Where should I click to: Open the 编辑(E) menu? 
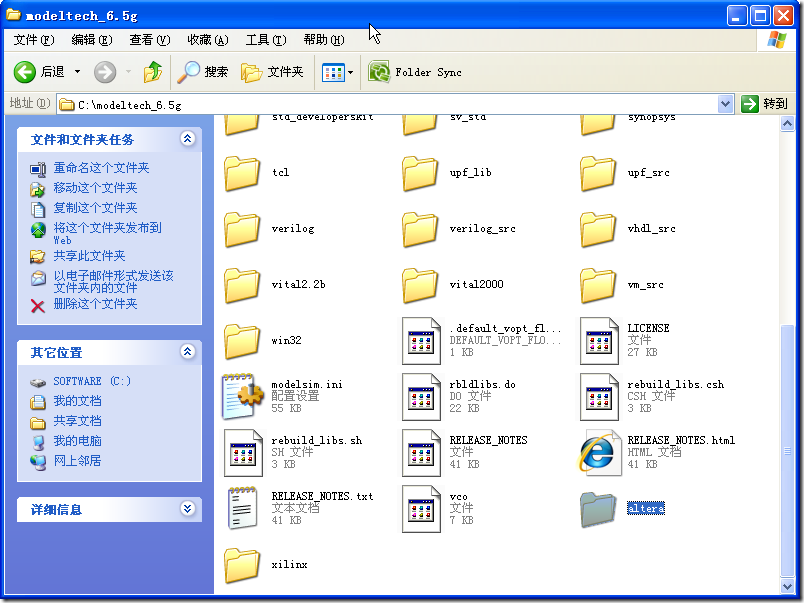pyautogui.click(x=92, y=39)
